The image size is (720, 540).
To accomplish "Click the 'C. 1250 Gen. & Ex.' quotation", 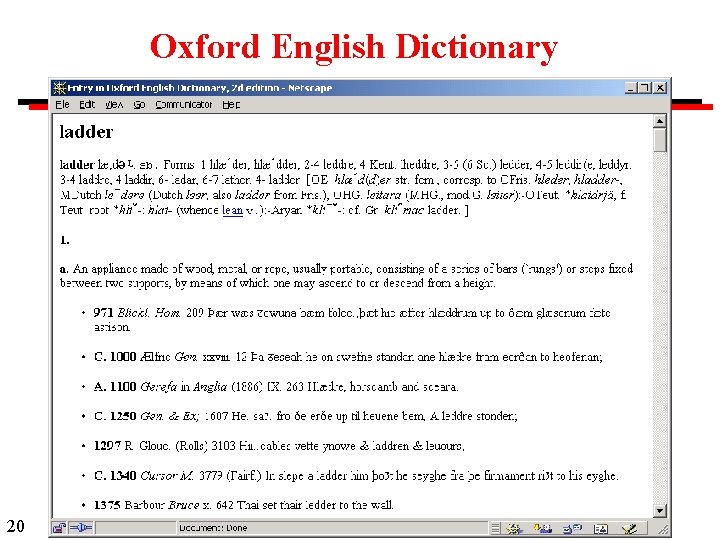I will 305,416.
